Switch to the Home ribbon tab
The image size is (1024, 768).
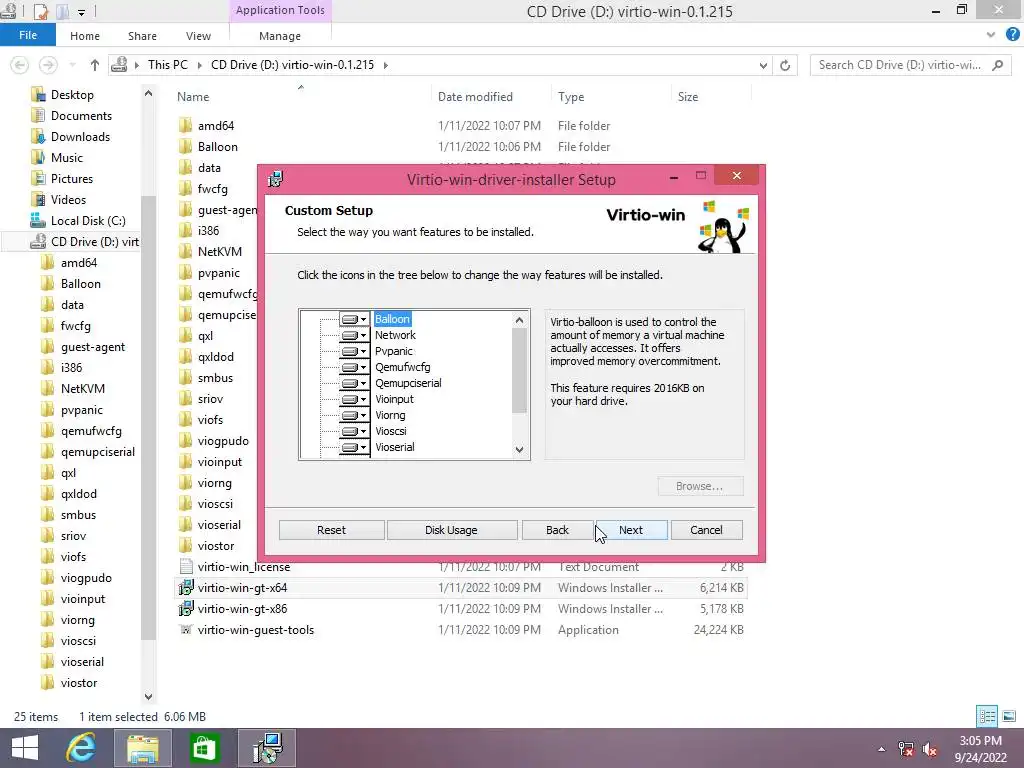point(85,36)
